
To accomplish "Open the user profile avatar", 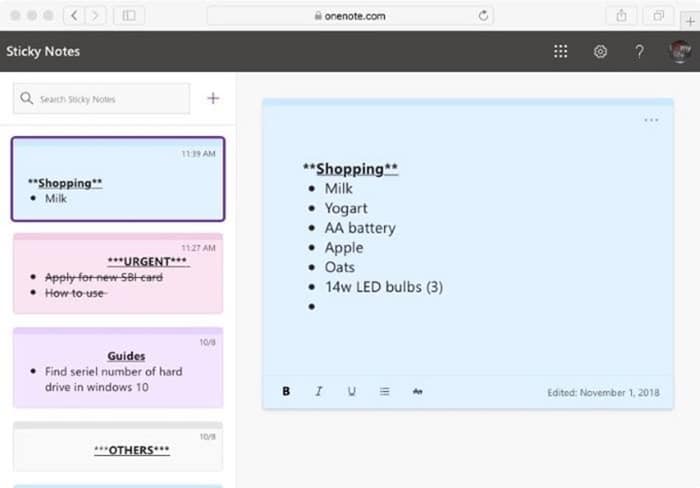I will click(x=680, y=51).
